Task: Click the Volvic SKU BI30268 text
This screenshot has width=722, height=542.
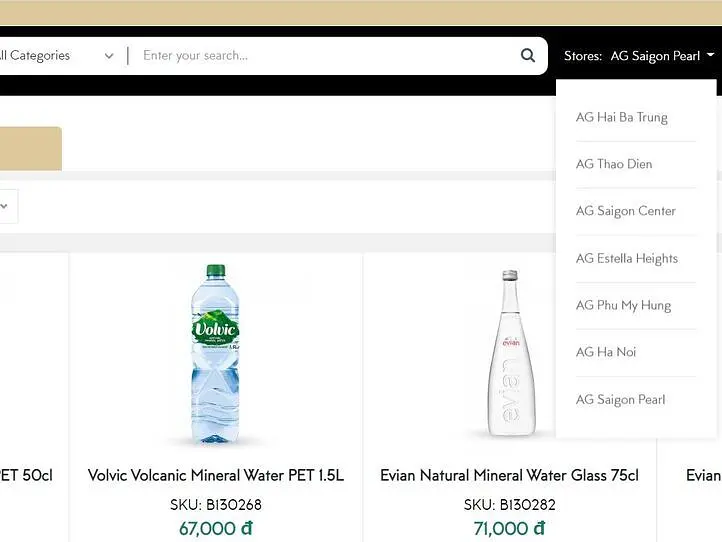Action: [216, 504]
